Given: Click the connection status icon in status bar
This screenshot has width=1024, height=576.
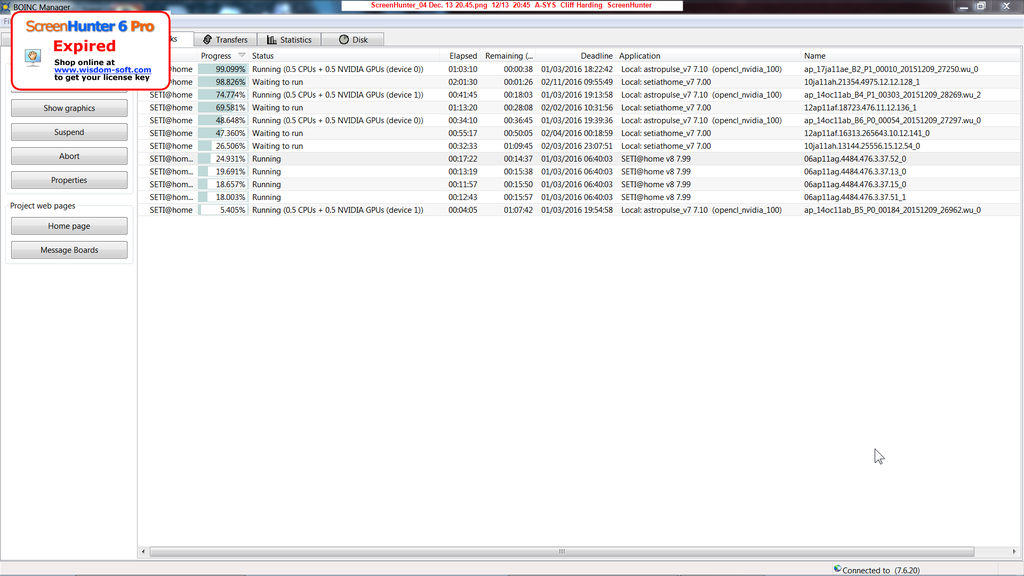Looking at the screenshot, I should (x=837, y=569).
